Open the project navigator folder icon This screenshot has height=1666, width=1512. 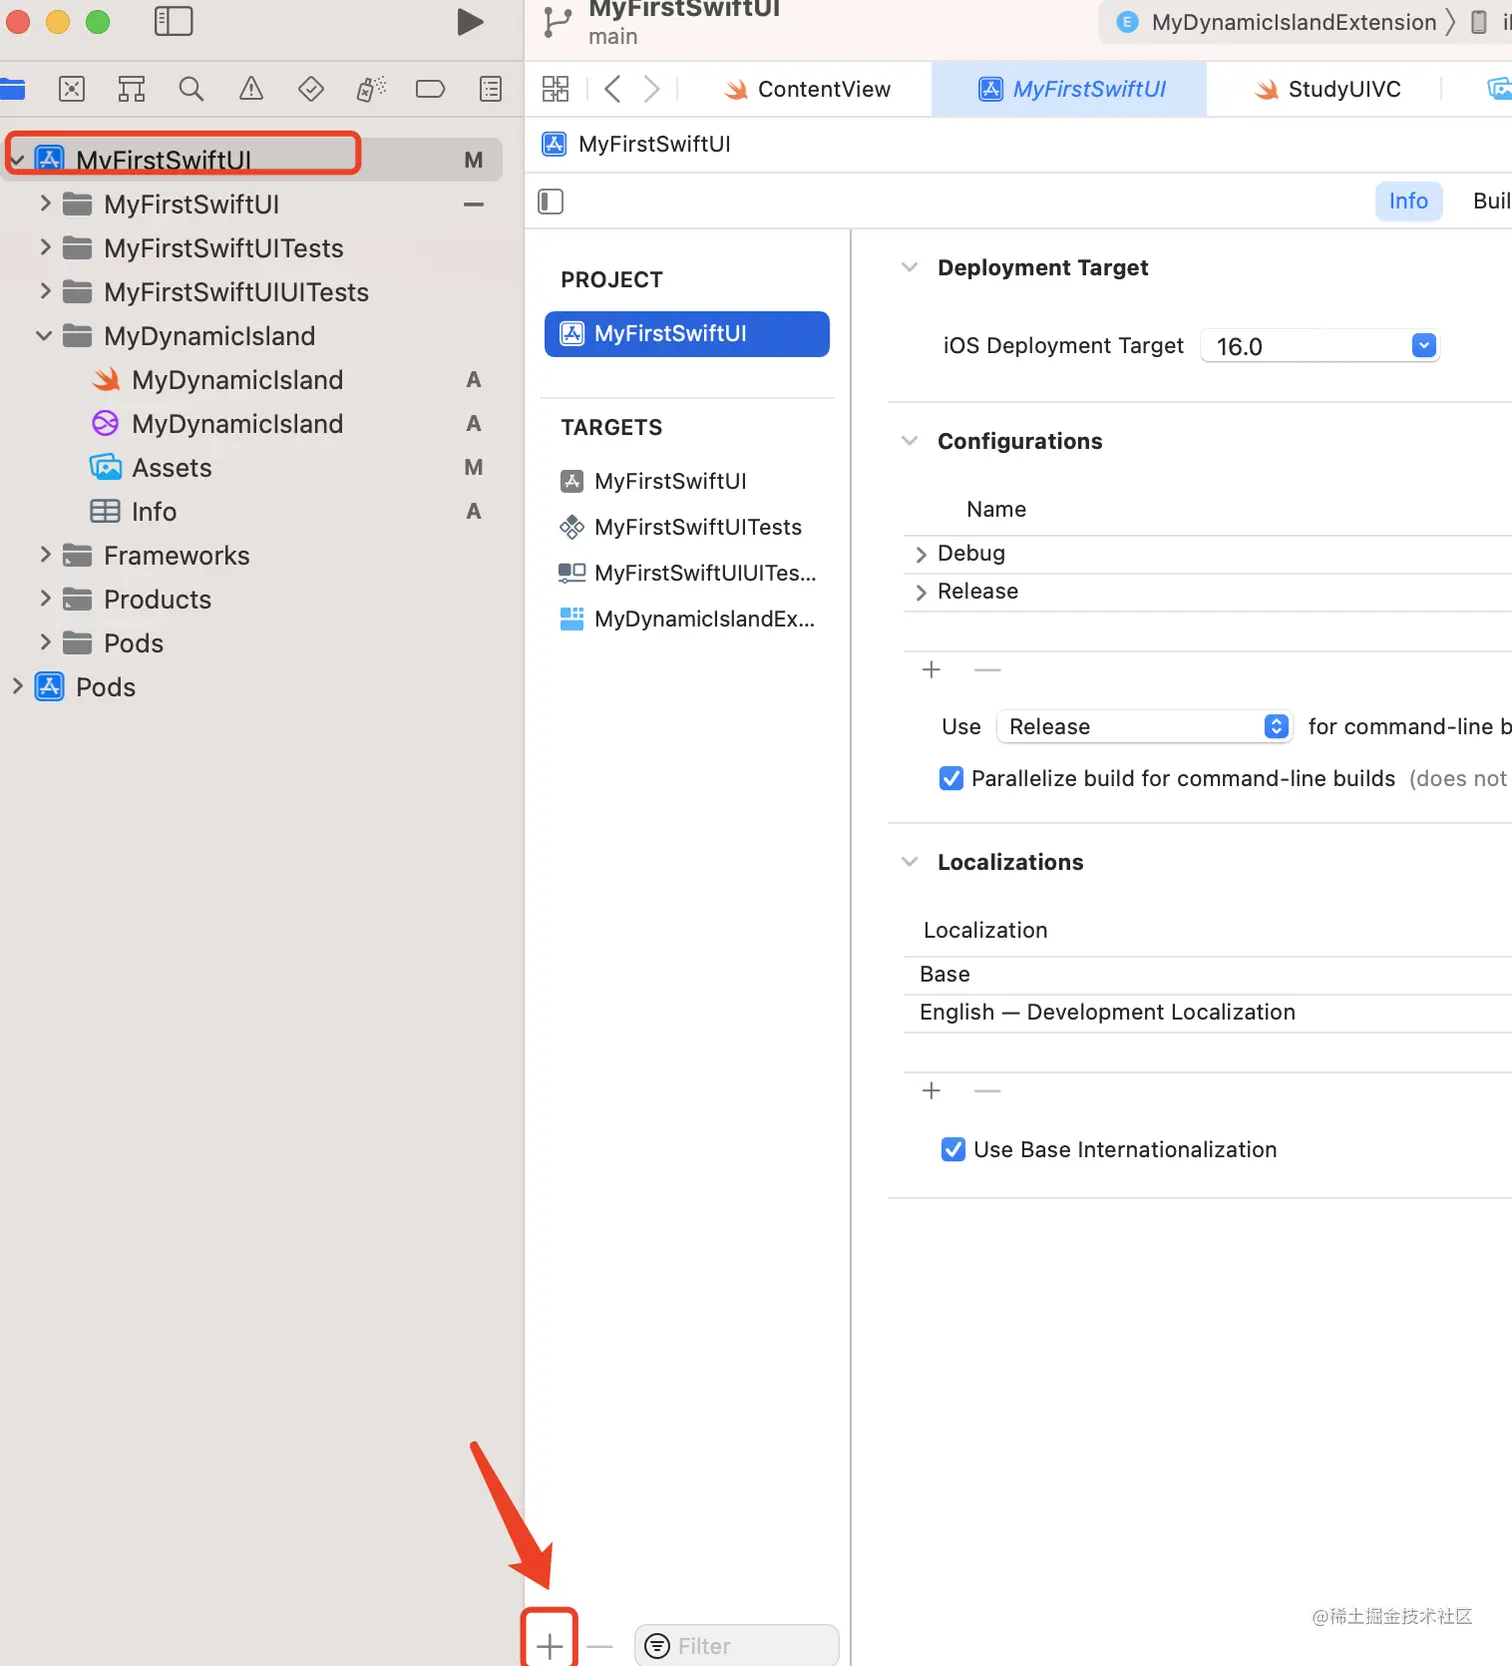click(13, 89)
